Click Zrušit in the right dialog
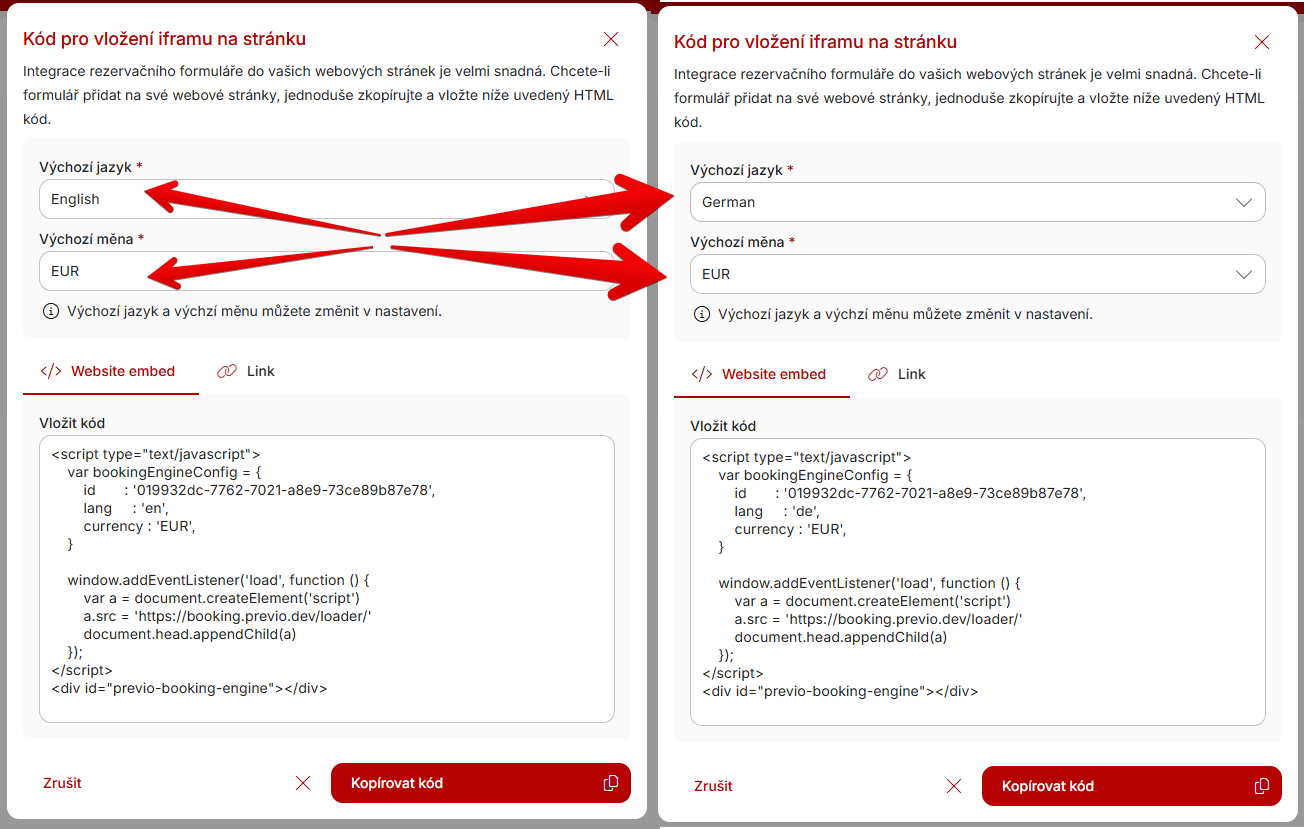The height and width of the screenshot is (829, 1304). click(x=713, y=786)
